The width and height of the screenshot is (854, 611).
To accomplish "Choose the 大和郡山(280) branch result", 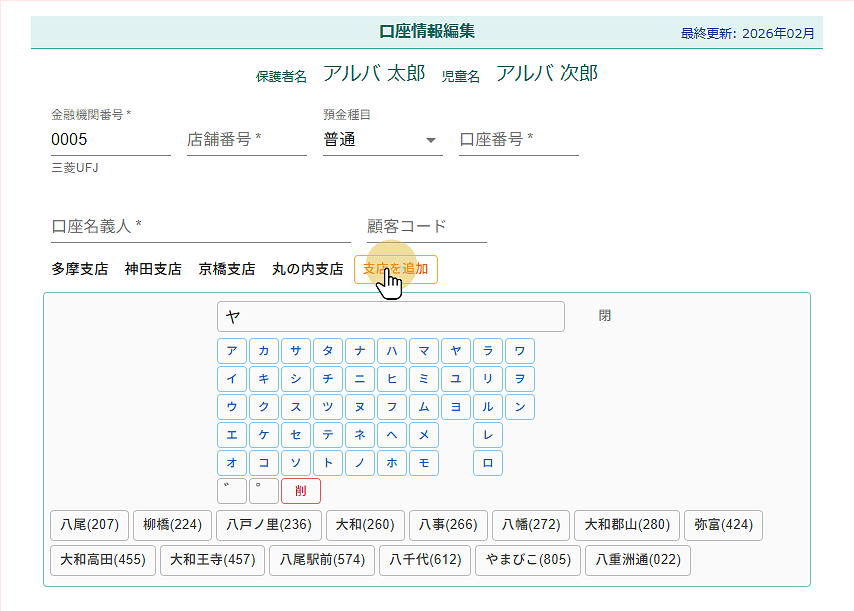I will pyautogui.click(x=626, y=525).
